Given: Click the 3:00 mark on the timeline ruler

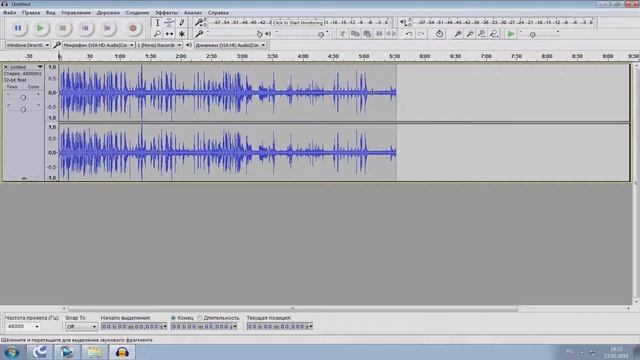Looking at the screenshot, I should [x=242, y=56].
